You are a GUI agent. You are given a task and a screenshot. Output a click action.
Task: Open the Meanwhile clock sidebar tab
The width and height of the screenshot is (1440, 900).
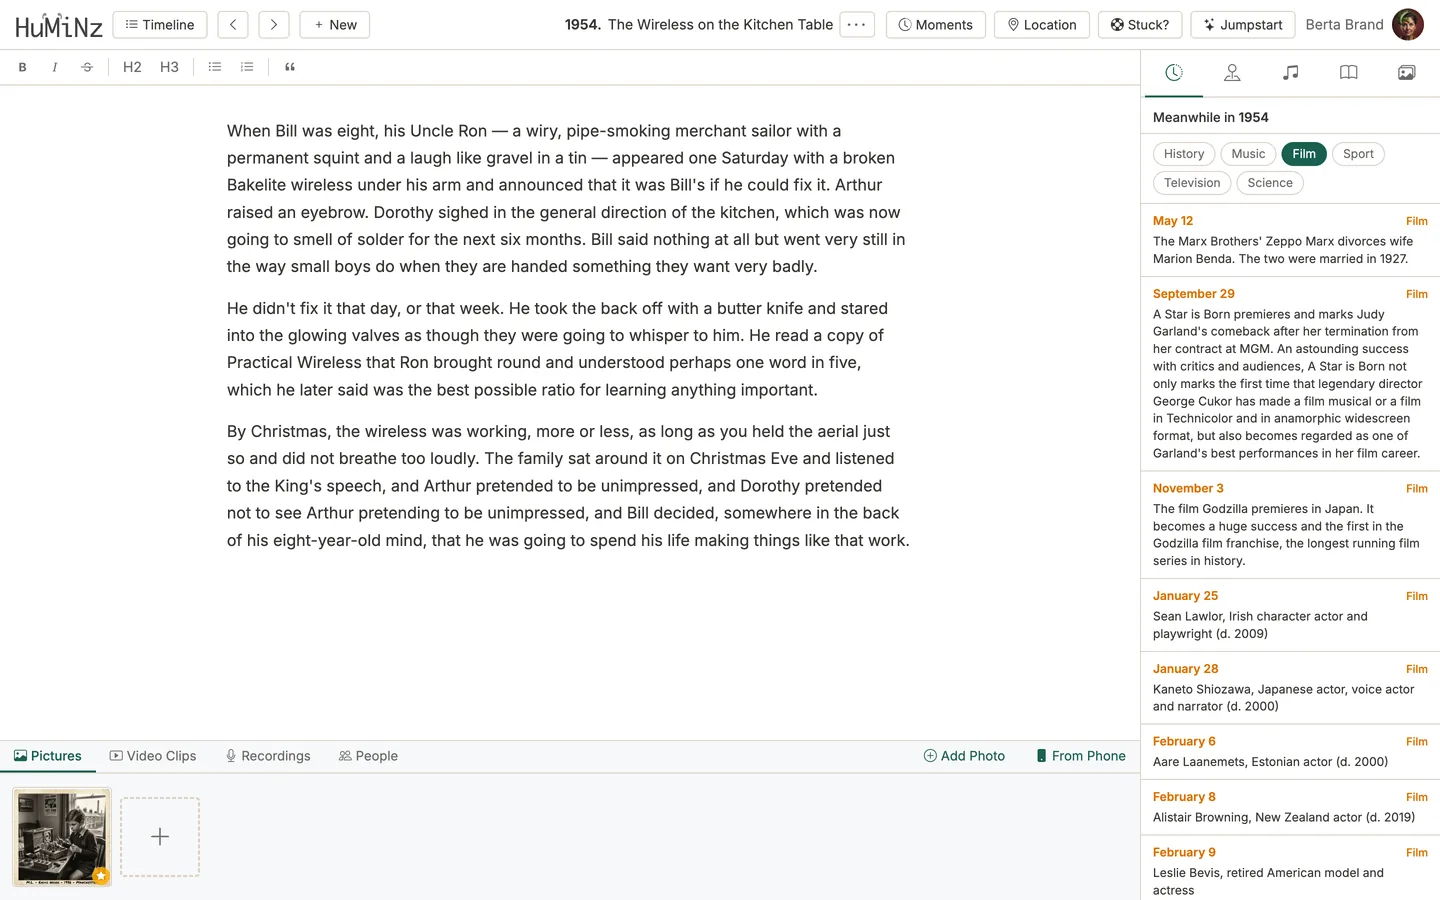[x=1174, y=72]
